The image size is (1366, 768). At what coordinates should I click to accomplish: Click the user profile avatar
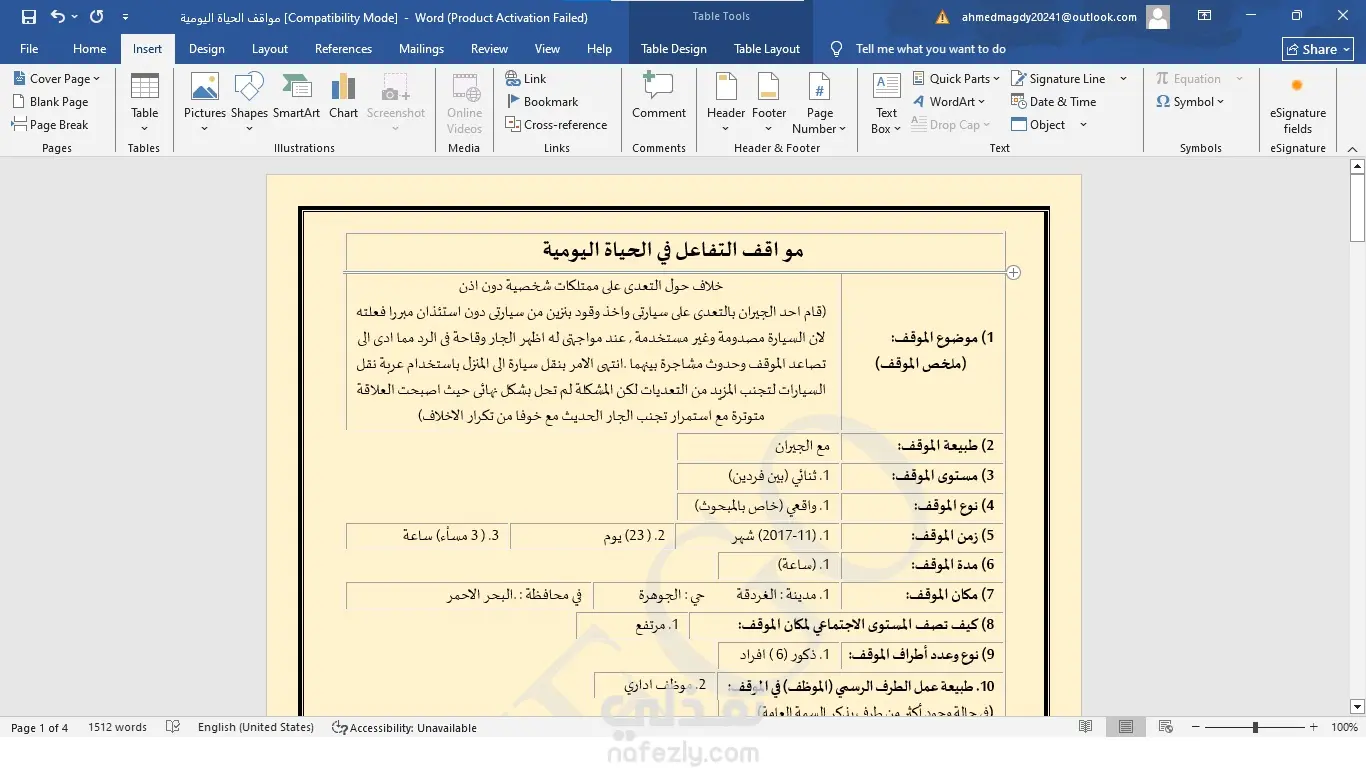tap(1158, 17)
